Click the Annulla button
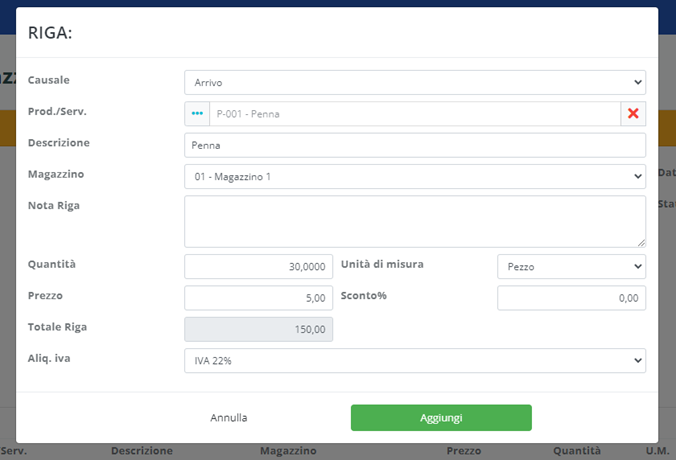Image resolution: width=676 pixels, height=460 pixels. pyautogui.click(x=229, y=418)
